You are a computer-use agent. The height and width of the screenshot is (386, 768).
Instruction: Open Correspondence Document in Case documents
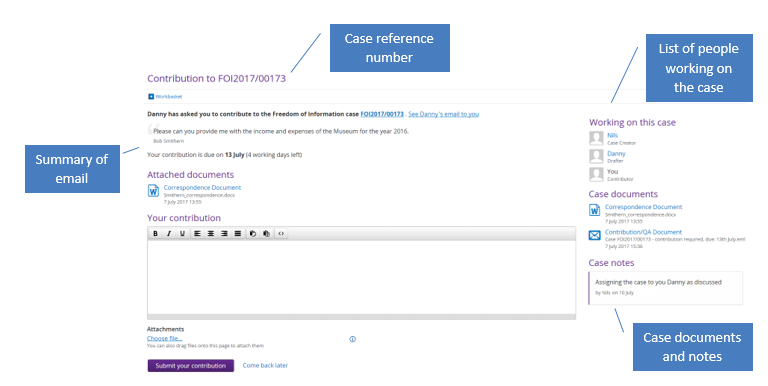tap(644, 207)
